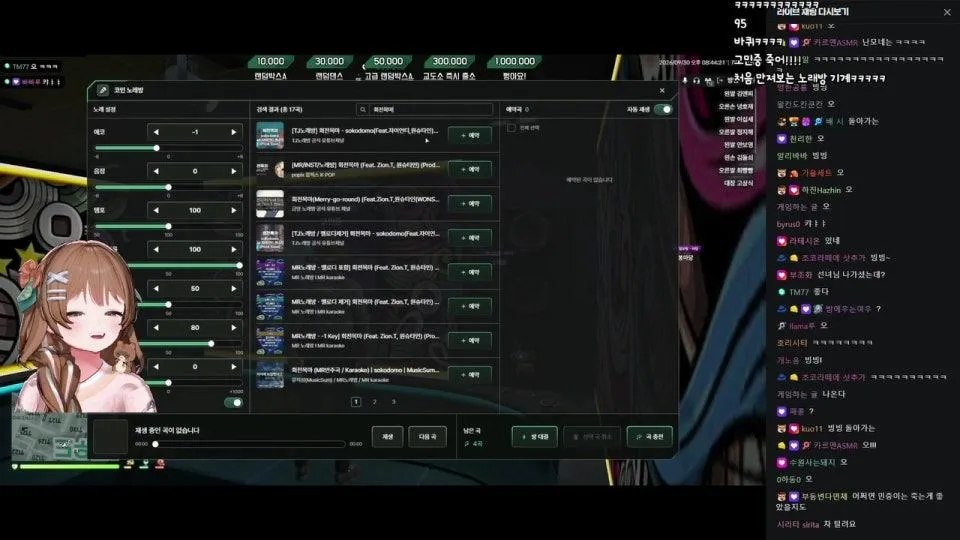Reserve the MR노래방 멜로디 제거 result
The image size is (960, 540).
470,306
